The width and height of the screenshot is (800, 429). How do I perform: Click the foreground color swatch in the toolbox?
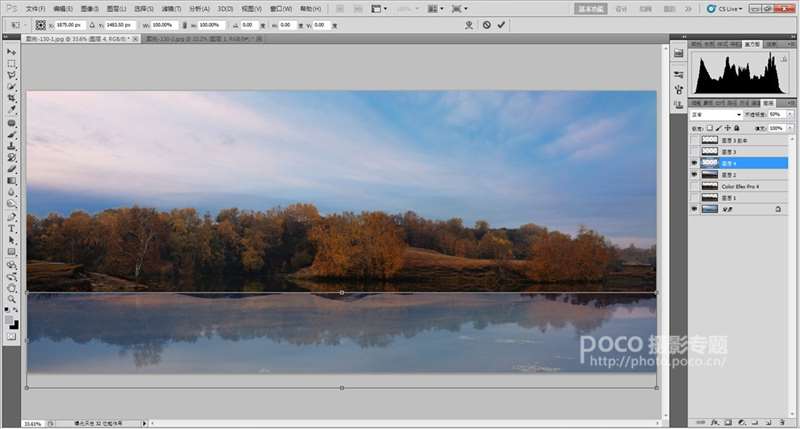10,321
